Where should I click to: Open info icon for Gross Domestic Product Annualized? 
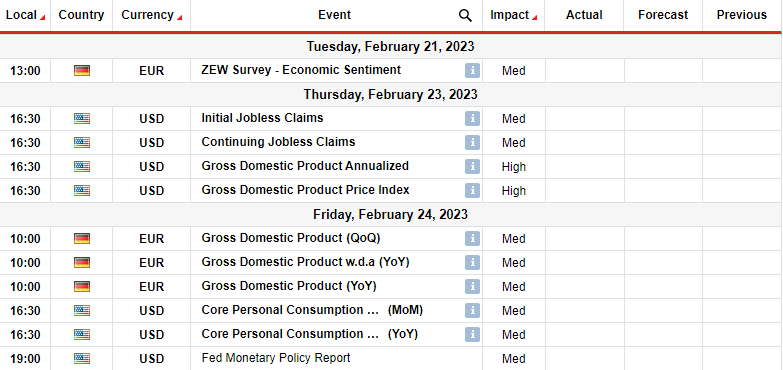[x=472, y=166]
